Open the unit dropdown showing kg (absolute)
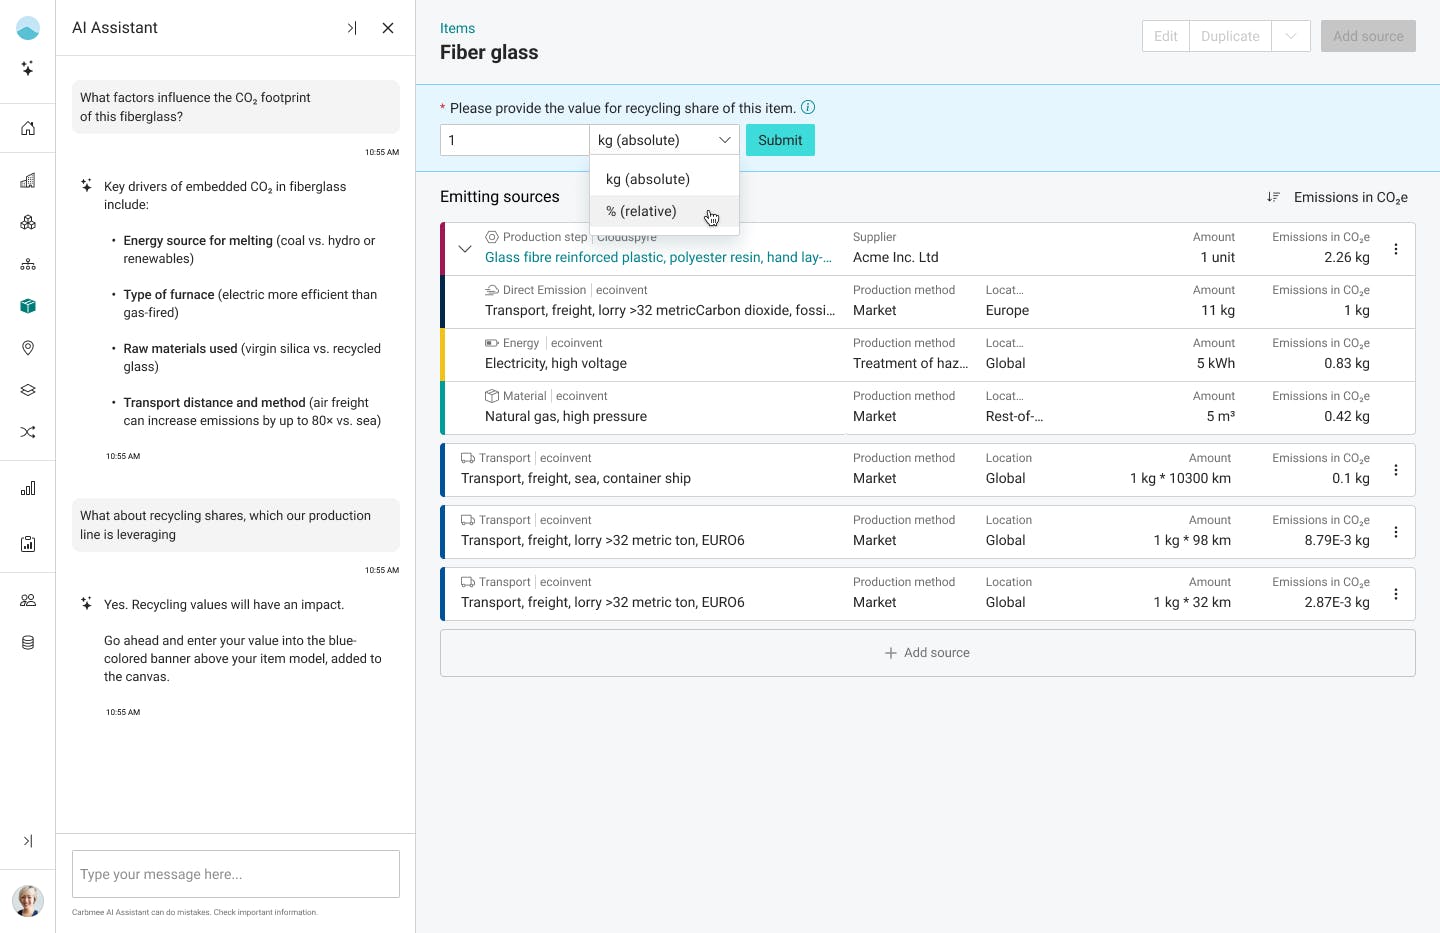 point(664,140)
